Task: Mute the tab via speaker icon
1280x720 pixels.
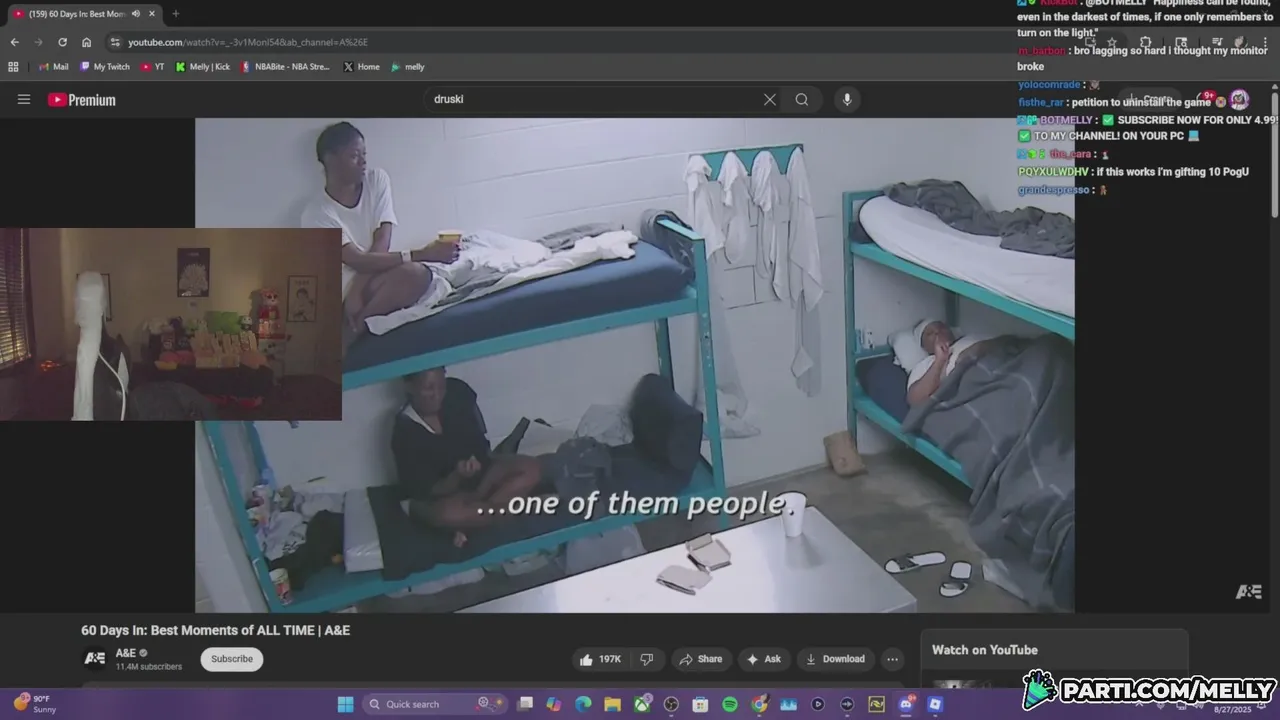Action: tap(136, 14)
